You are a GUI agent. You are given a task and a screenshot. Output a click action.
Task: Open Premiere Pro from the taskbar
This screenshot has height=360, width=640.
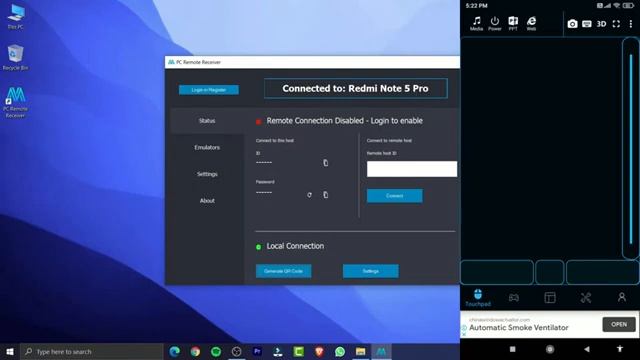[257, 351]
